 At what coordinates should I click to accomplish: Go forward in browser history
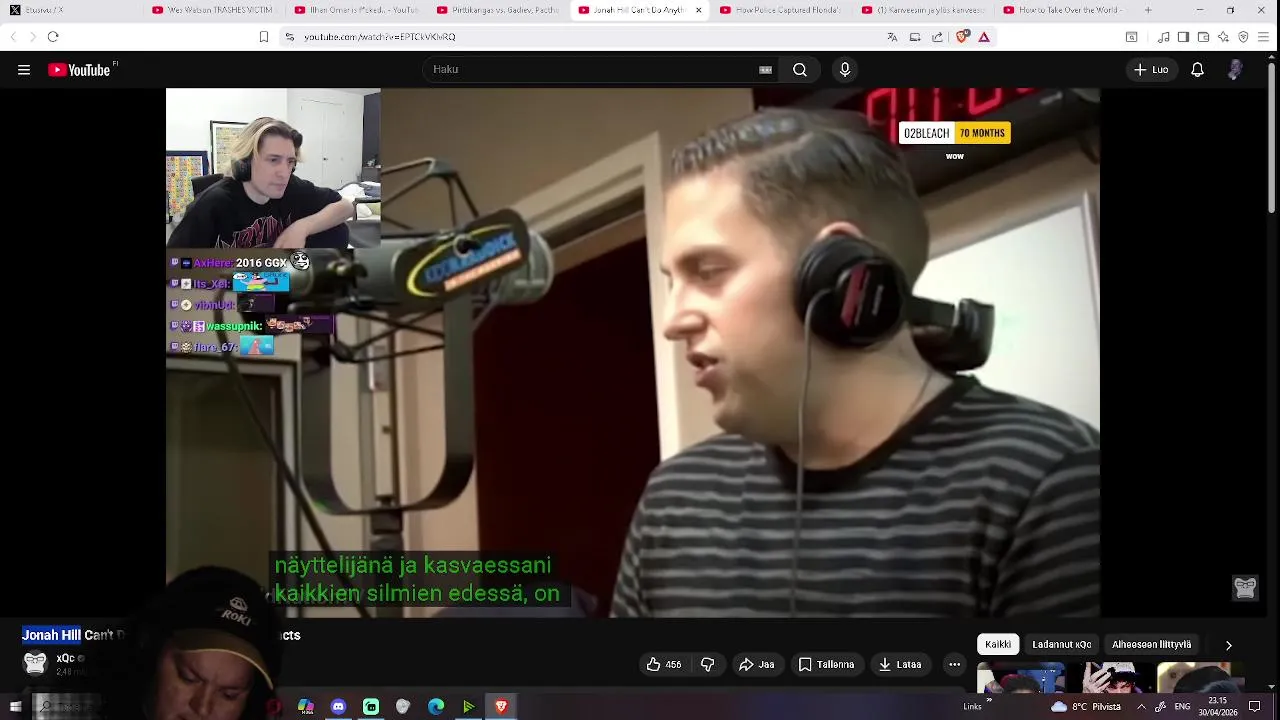coord(32,37)
